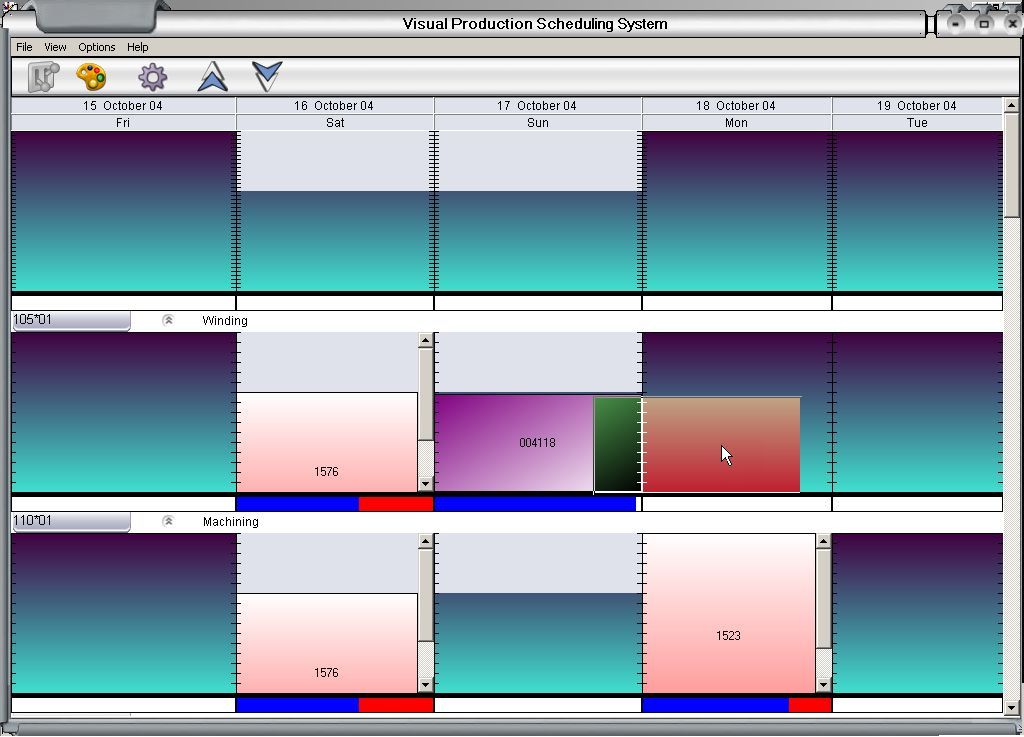Click the red load bar under Winding Saturday
Viewport: 1024px width, 737px height.
395,505
